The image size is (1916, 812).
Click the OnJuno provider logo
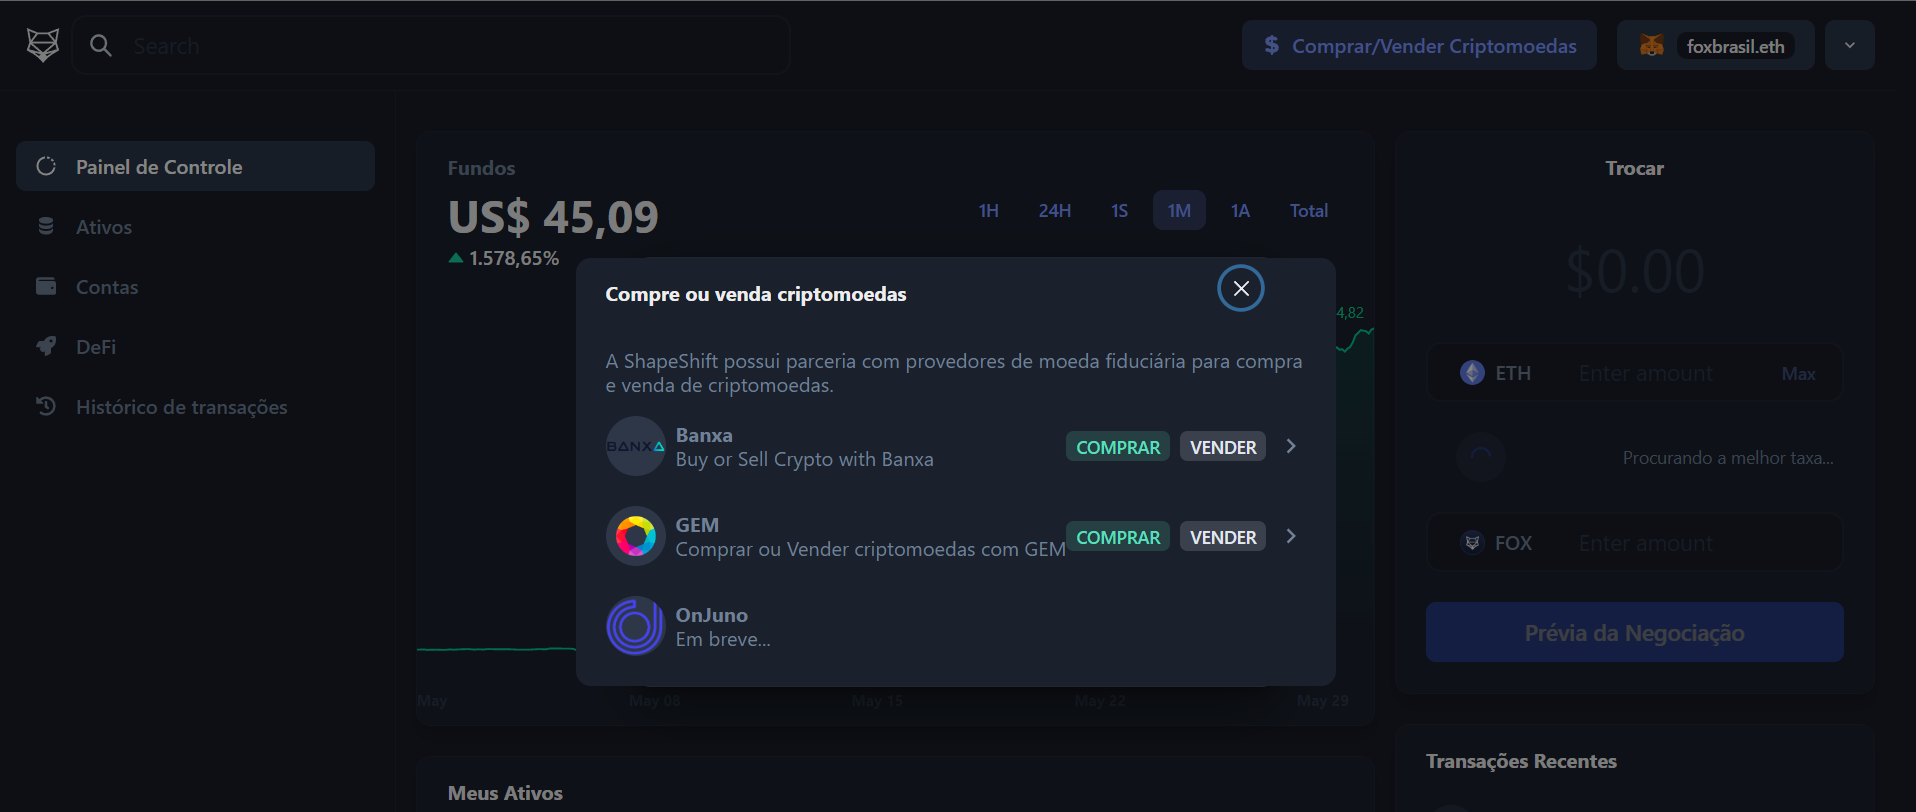tap(635, 626)
